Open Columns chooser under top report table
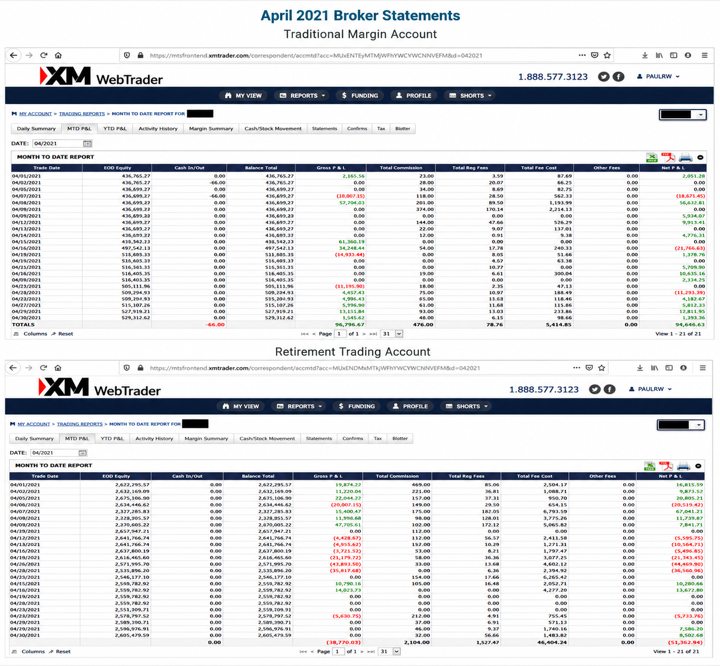Viewport: 720px width, 666px height. tap(31, 334)
